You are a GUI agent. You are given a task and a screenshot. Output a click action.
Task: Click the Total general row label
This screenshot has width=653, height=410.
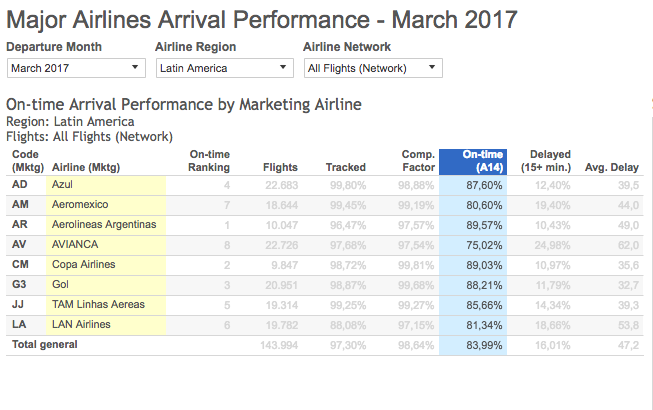45,345
